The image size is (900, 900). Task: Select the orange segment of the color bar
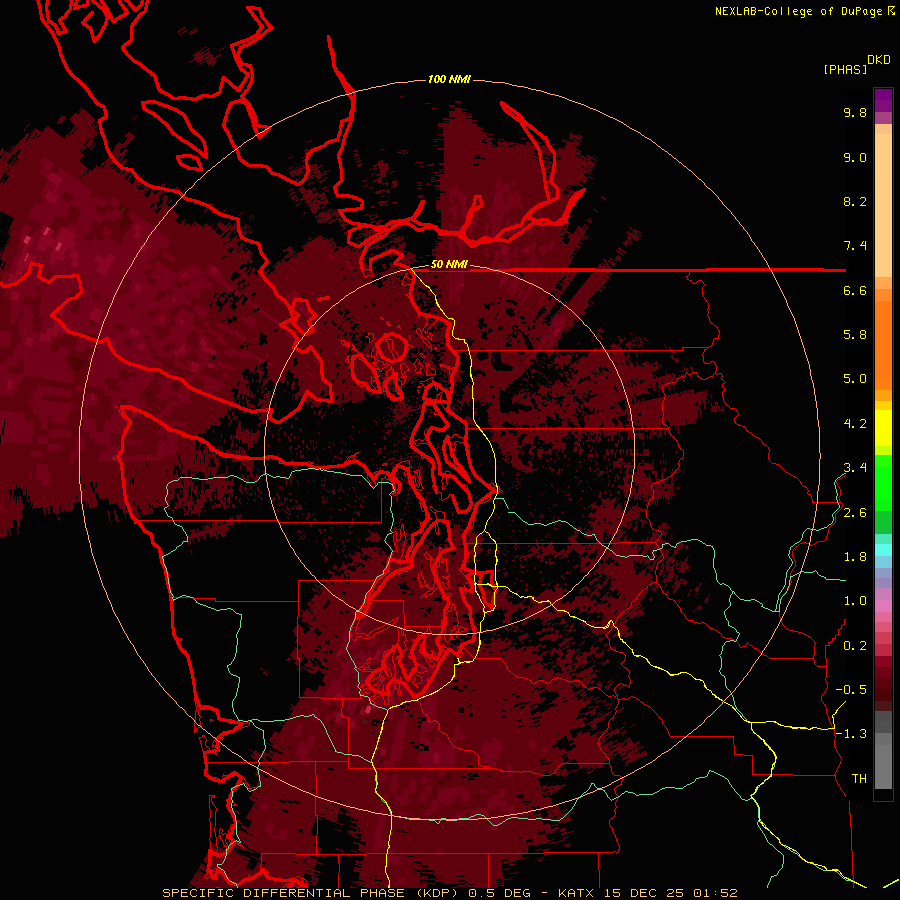pyautogui.click(x=883, y=344)
